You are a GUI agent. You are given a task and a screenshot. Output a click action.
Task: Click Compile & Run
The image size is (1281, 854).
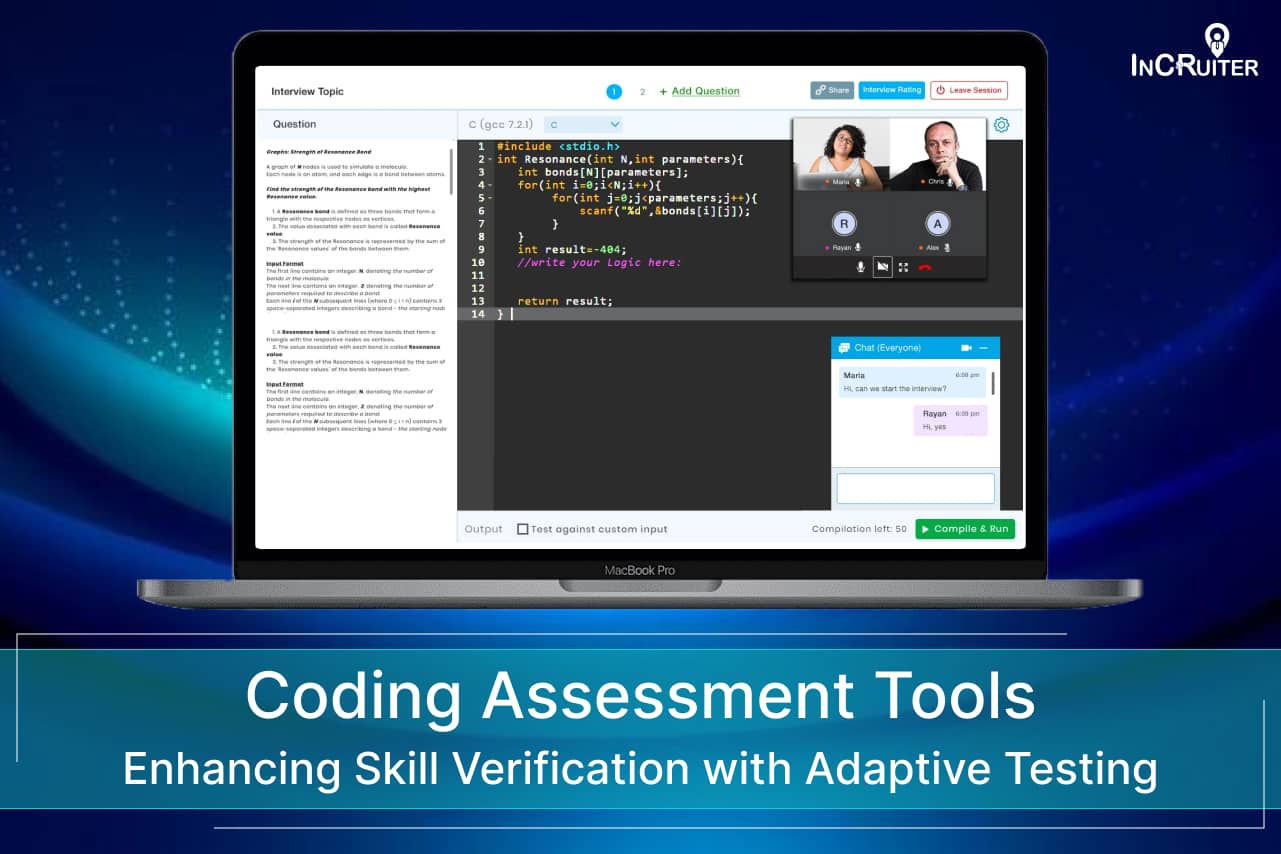click(965, 529)
